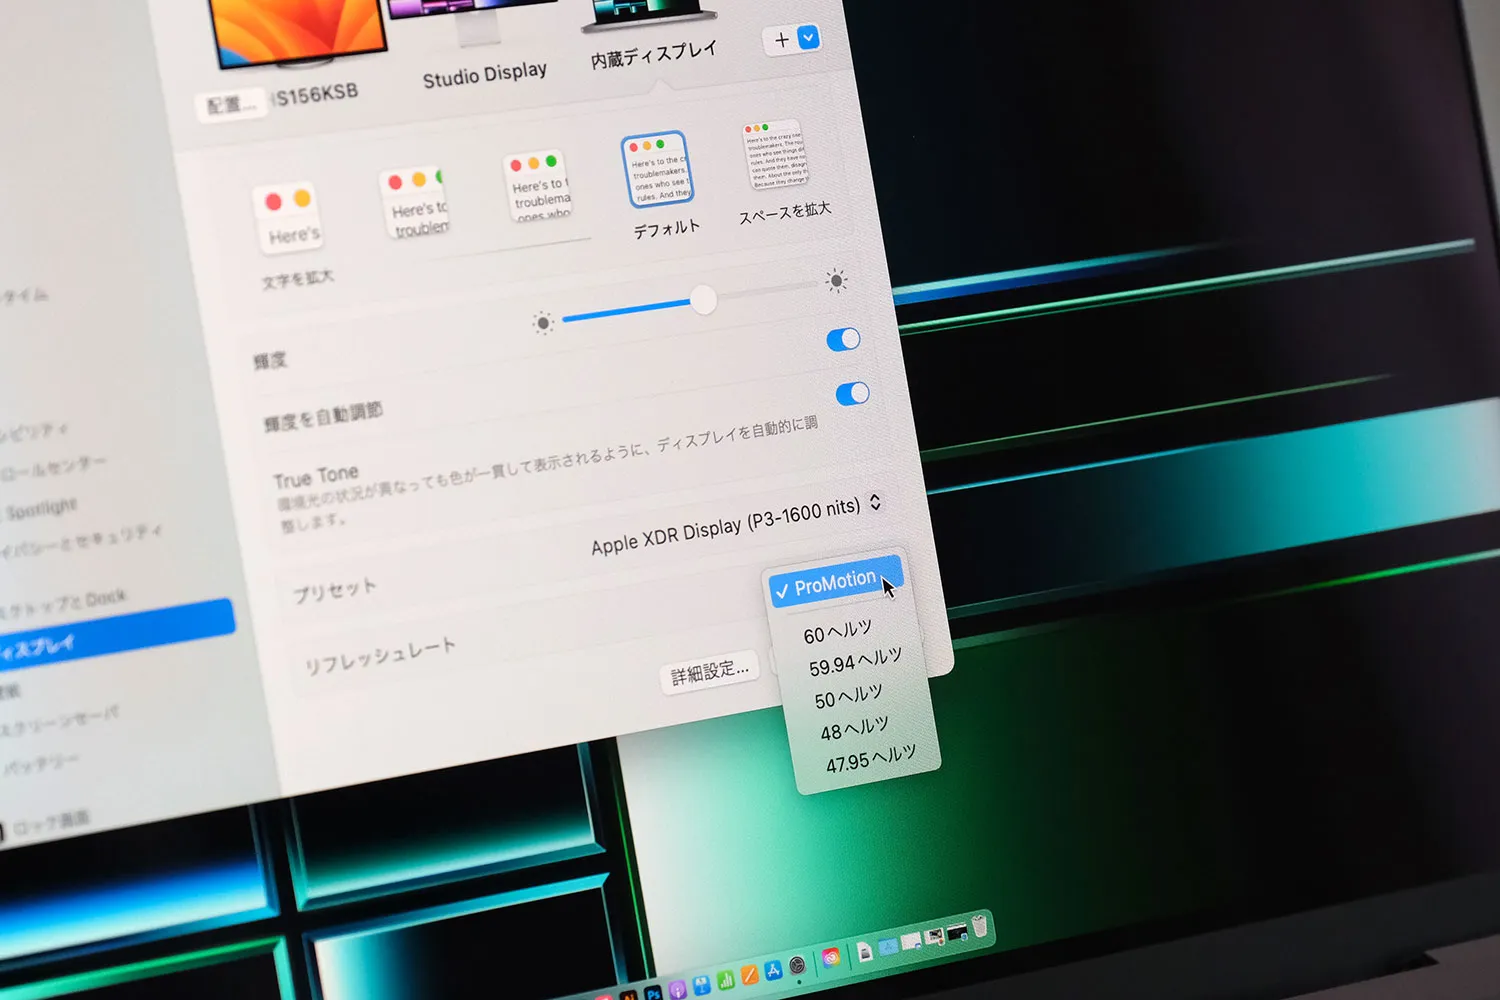This screenshot has height=1000, width=1500.
Task: Open the App Store from the Dock
Action: click(x=773, y=970)
